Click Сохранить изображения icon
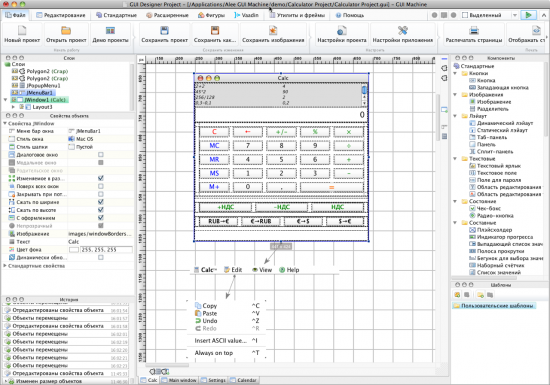 pos(273,31)
